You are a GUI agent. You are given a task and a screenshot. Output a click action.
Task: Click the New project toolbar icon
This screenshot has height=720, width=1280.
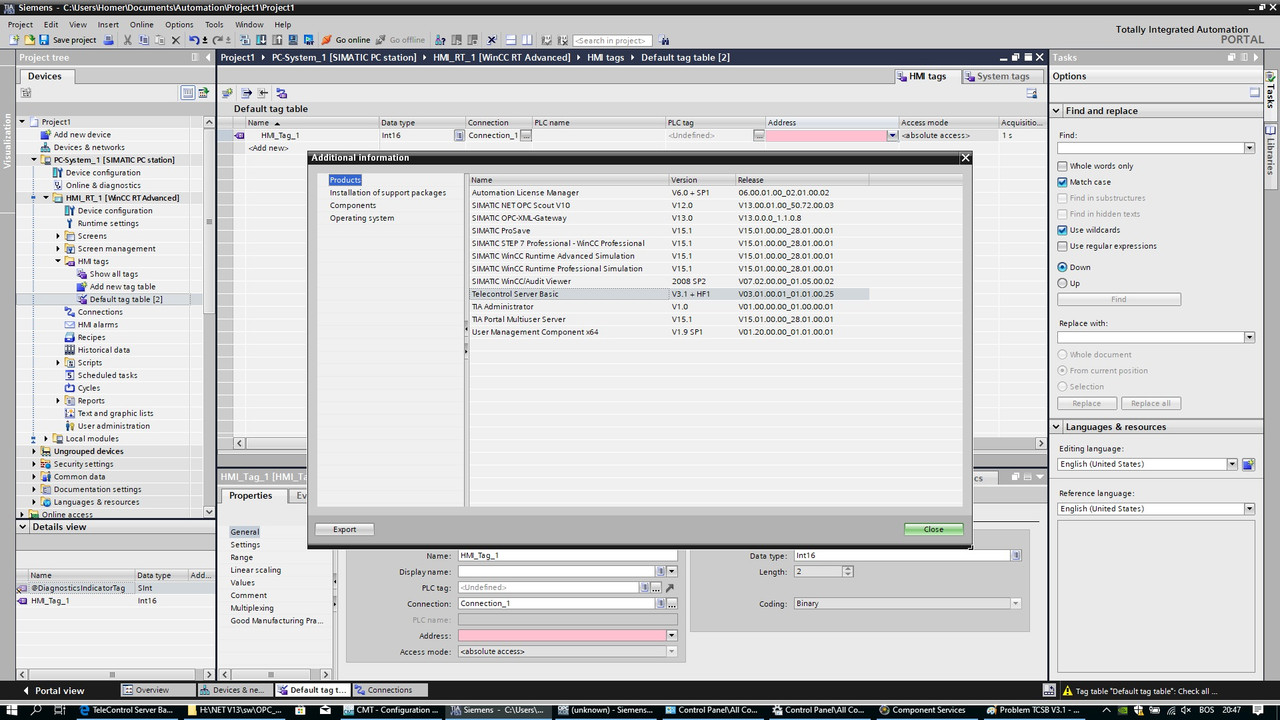click(x=14, y=40)
